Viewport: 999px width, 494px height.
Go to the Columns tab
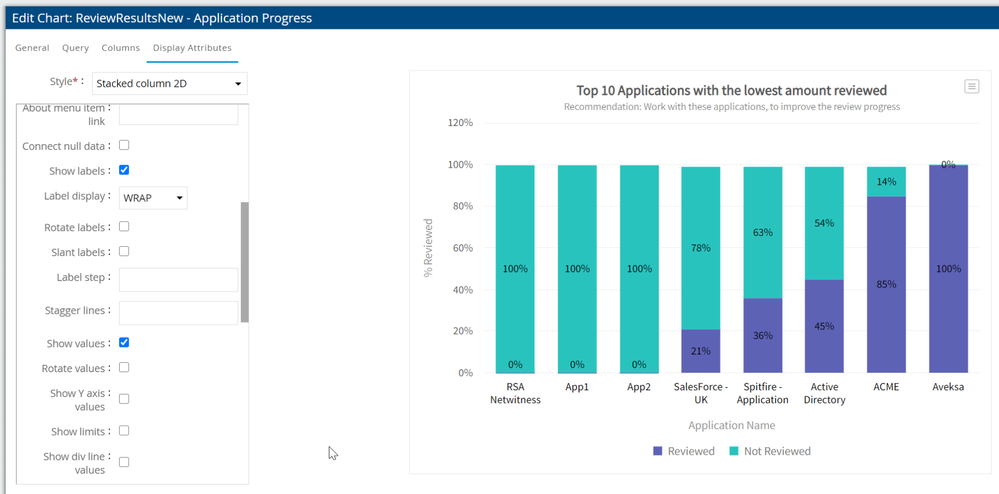tap(120, 48)
